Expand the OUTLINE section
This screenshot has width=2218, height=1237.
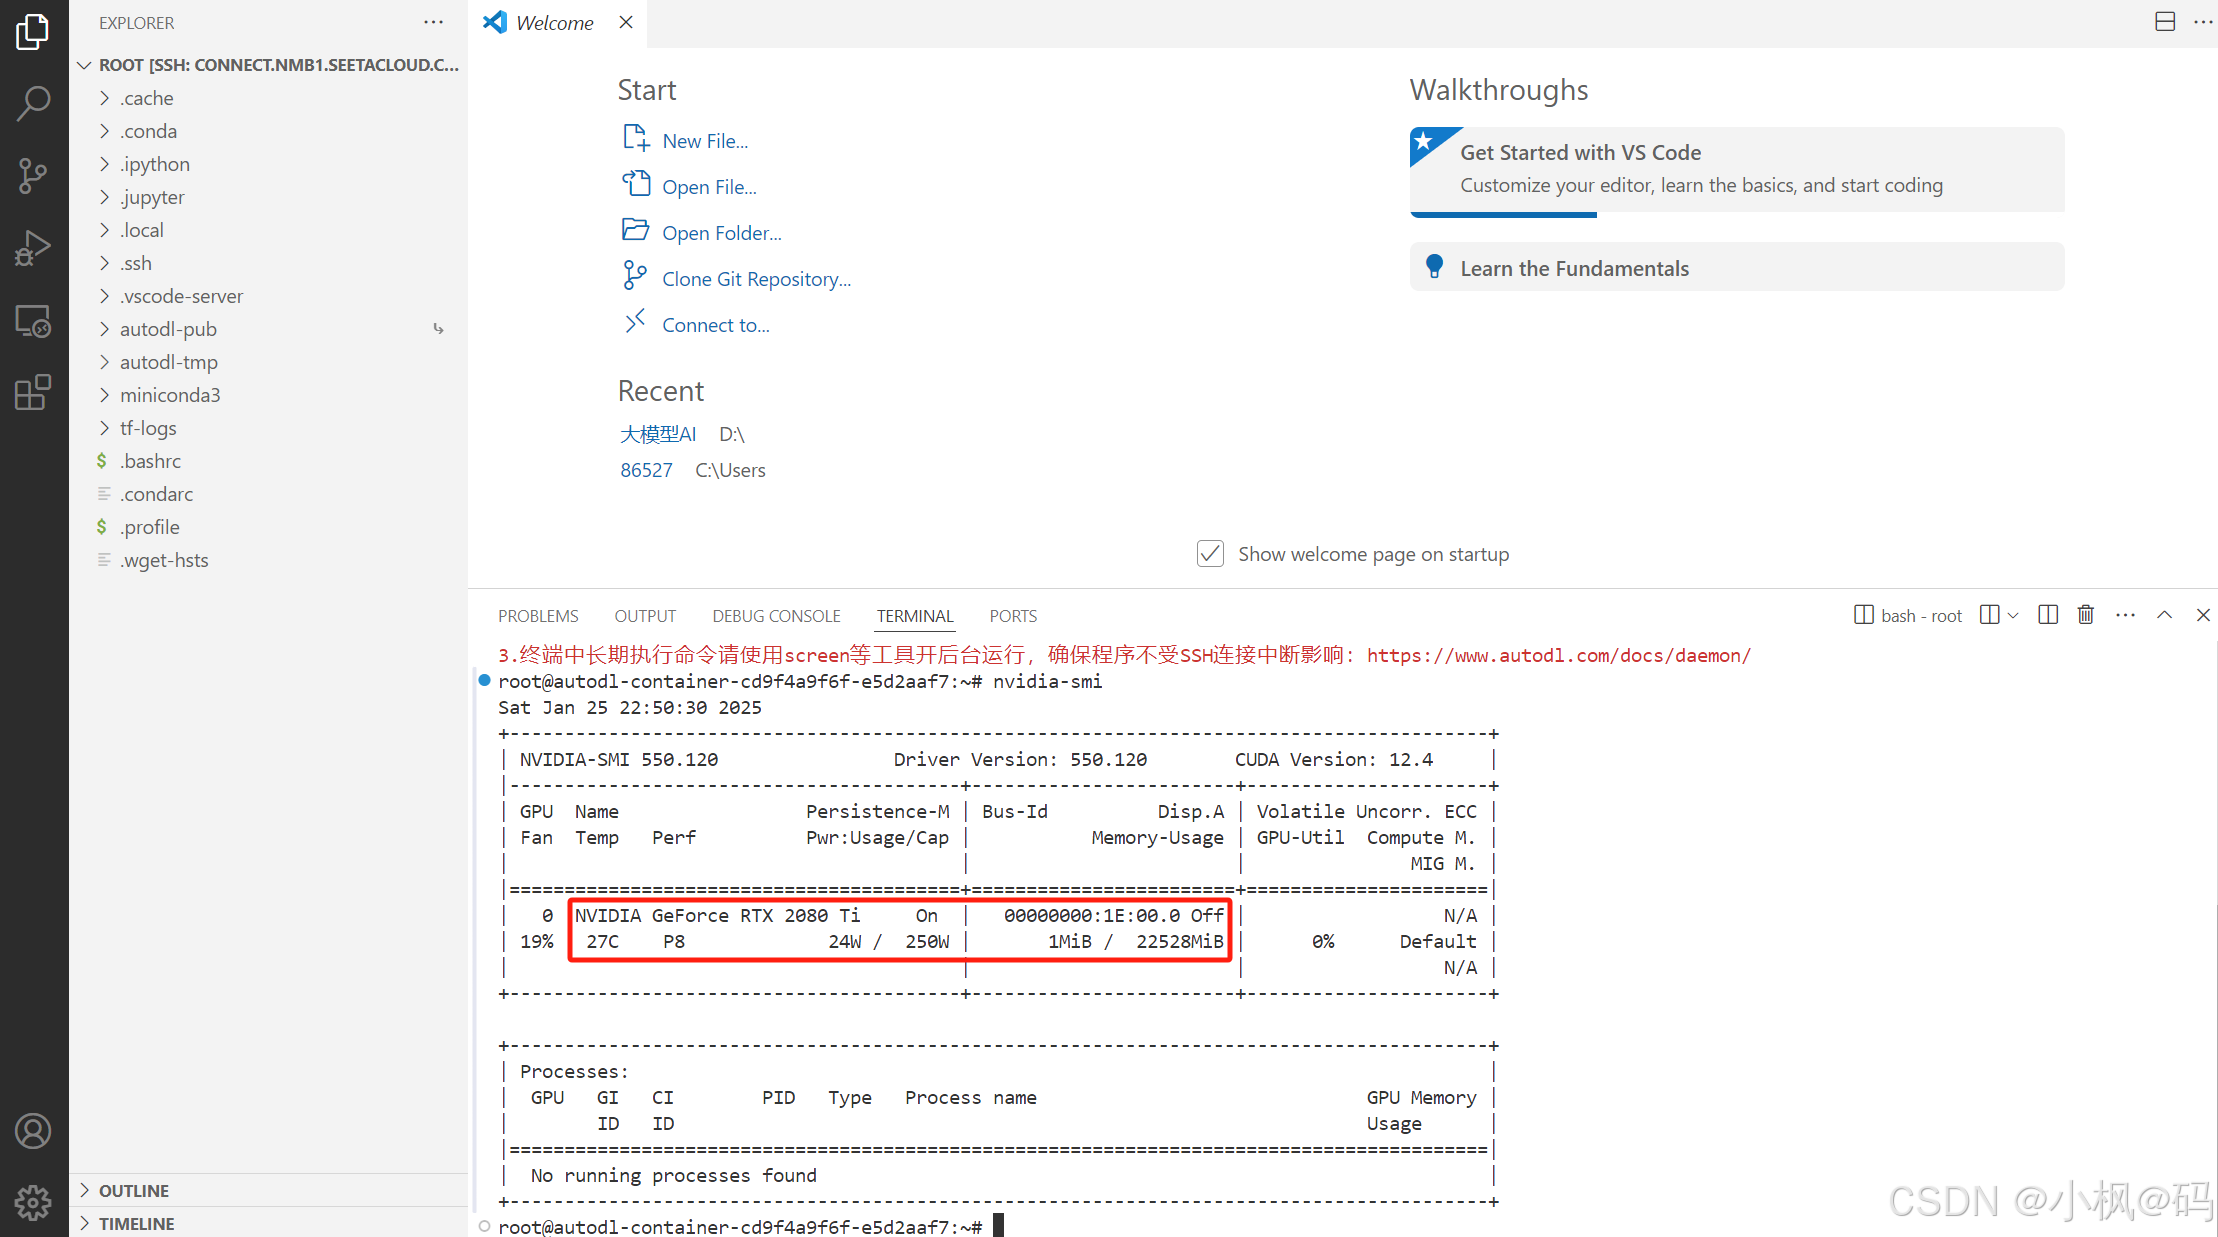[x=133, y=1190]
